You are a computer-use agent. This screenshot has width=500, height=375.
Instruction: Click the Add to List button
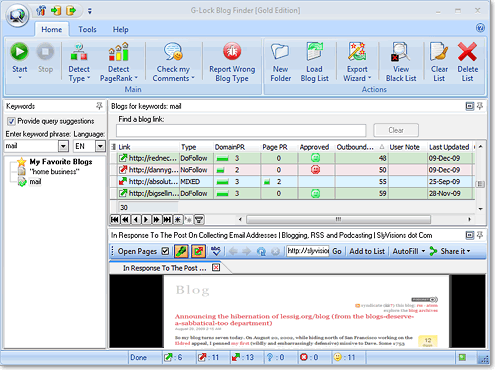pyautogui.click(x=367, y=251)
